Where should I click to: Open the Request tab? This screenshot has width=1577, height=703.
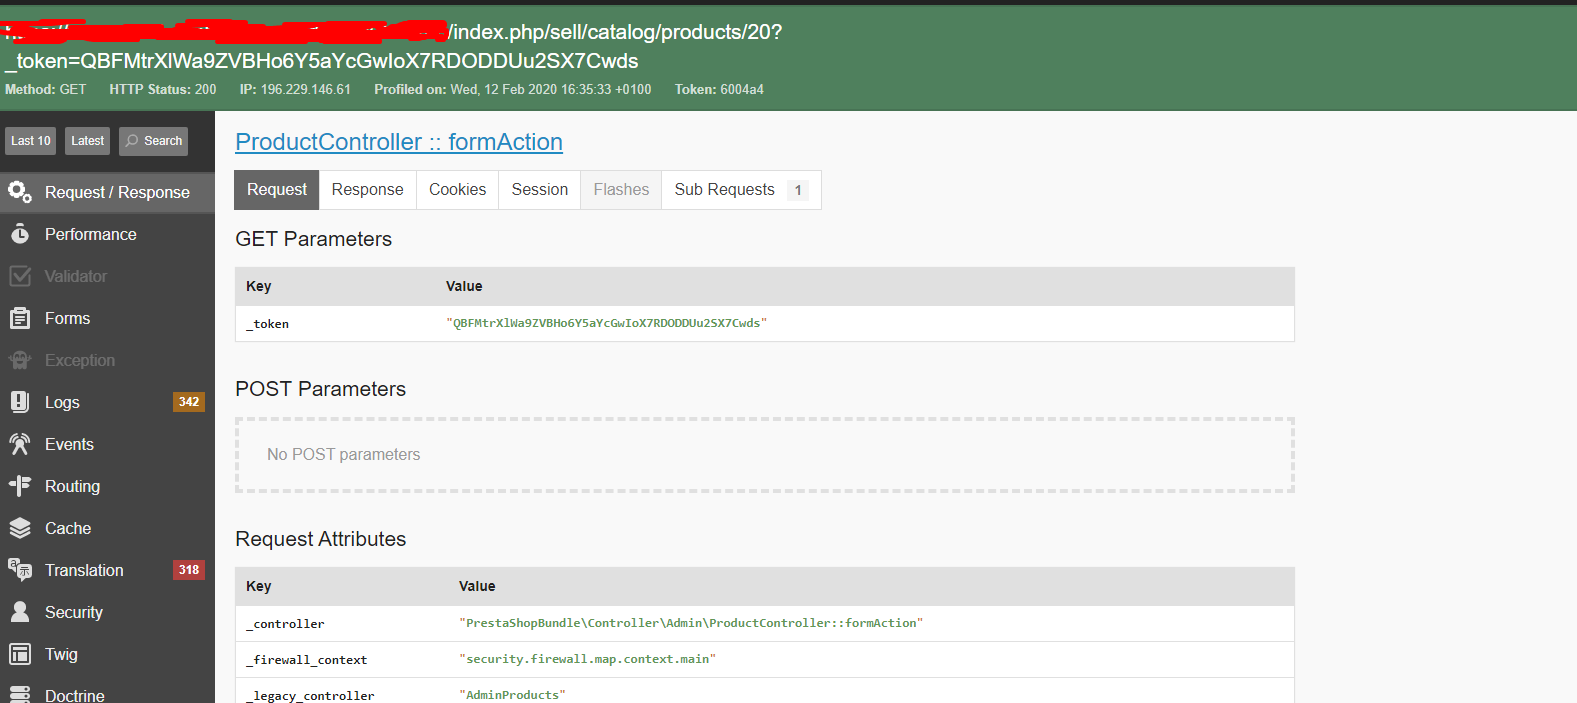(277, 190)
